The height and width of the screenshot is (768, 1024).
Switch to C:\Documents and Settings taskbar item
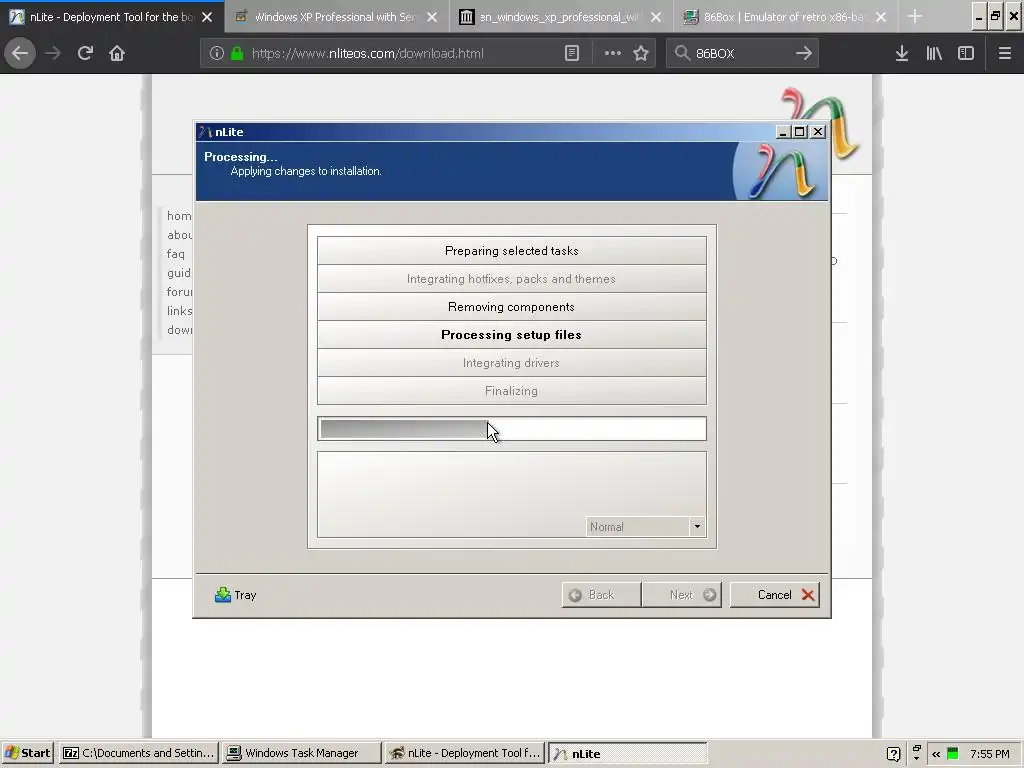coord(138,753)
